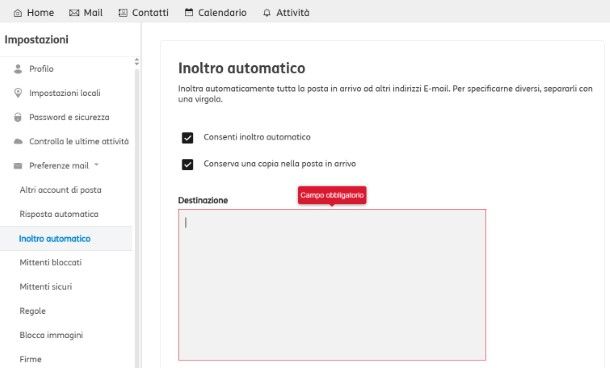Collapse the Preferenze mail section arrow
Viewport: 610px width, 368px height.
coord(96,165)
